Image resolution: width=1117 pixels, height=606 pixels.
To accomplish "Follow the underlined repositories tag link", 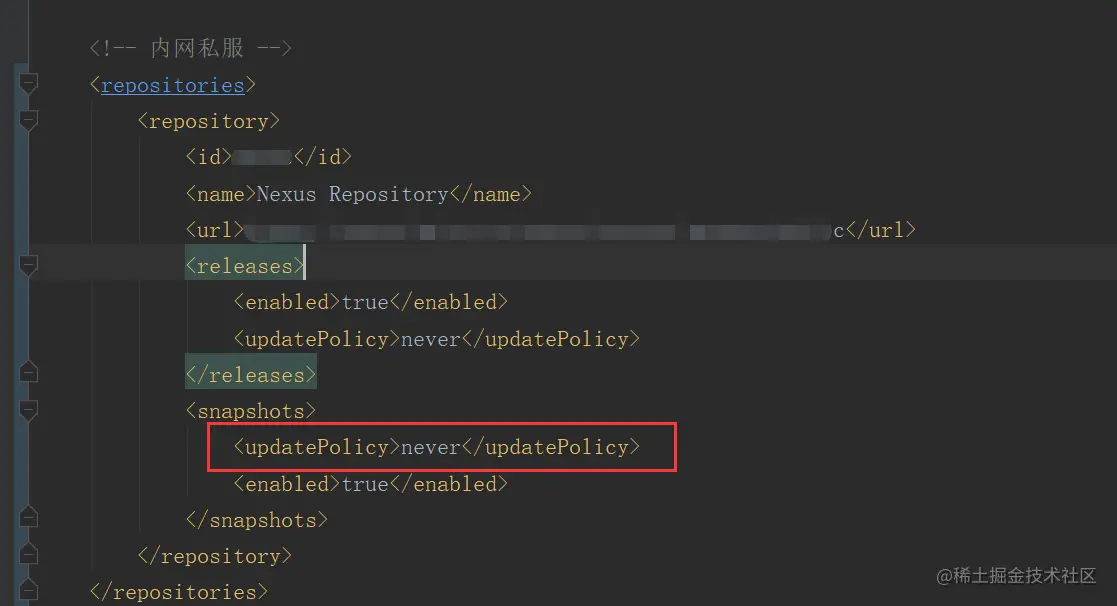I will pyautogui.click(x=172, y=85).
